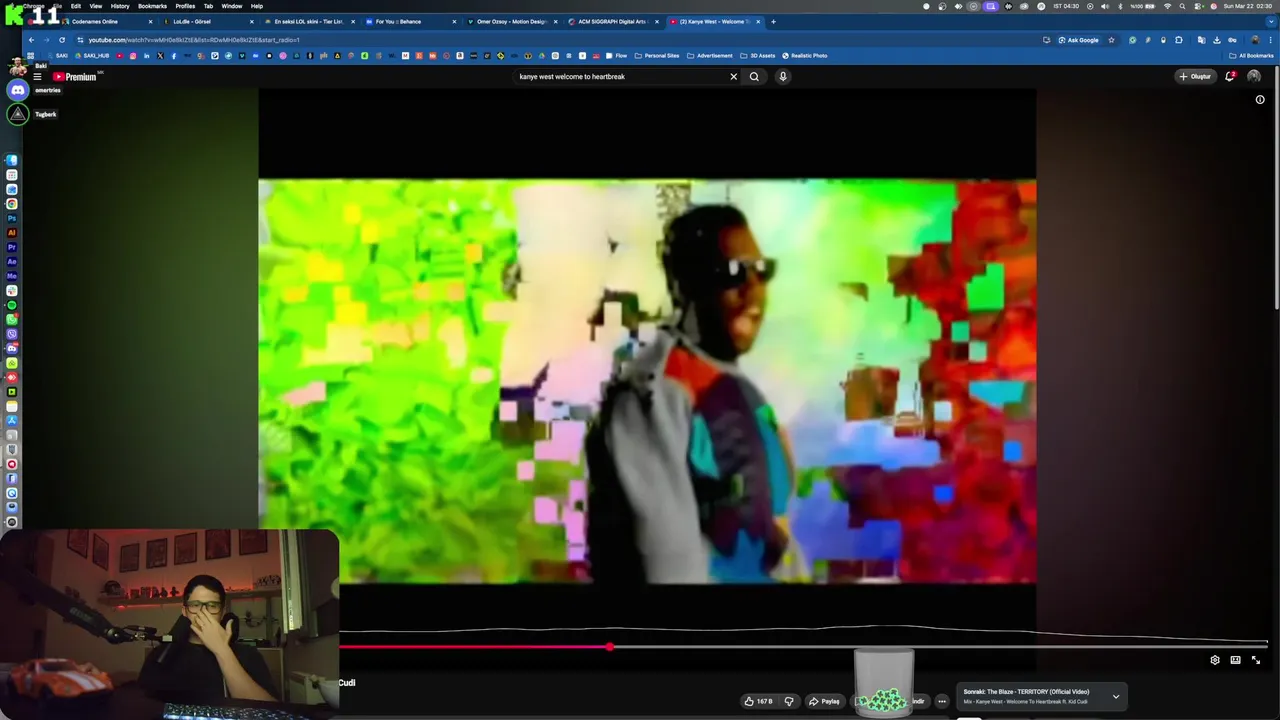This screenshot has width=1280, height=720.
Task: Open the Realistic Photo bookmark
Action: coord(805,56)
